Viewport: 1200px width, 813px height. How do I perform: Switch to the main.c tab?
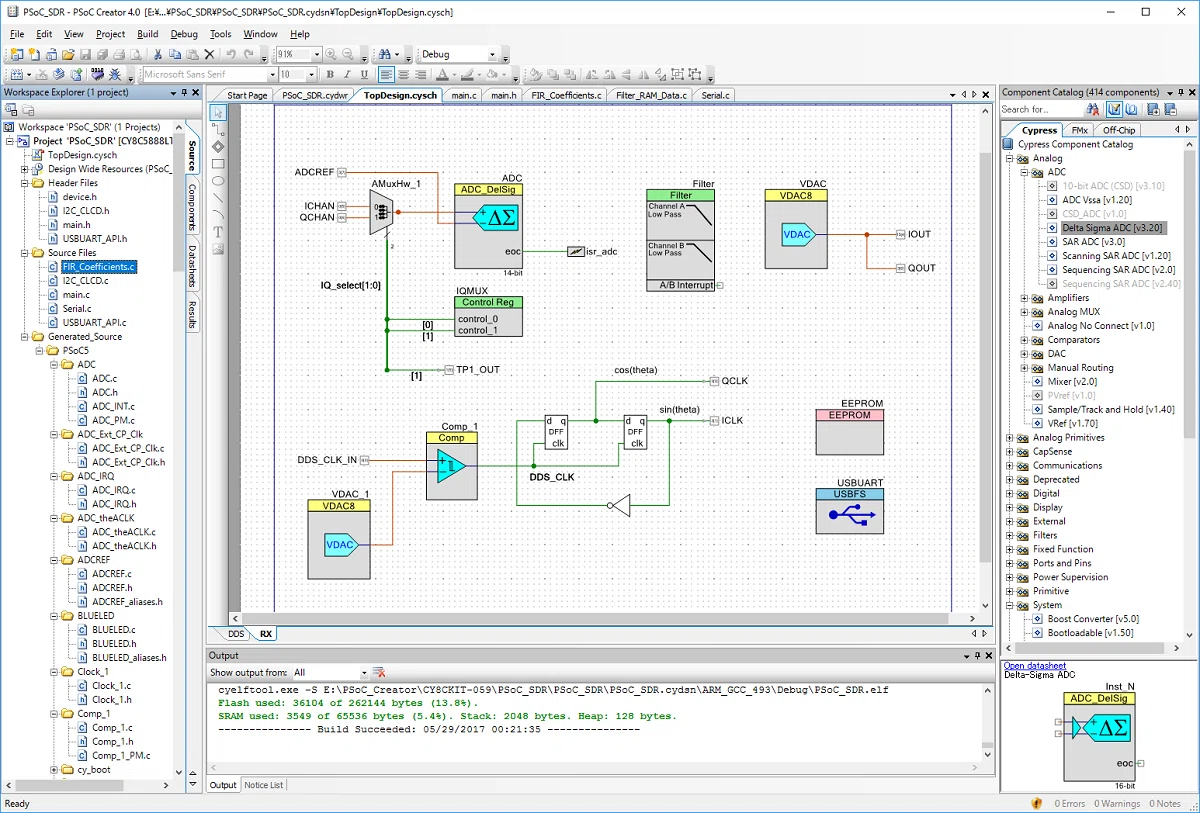[463, 95]
